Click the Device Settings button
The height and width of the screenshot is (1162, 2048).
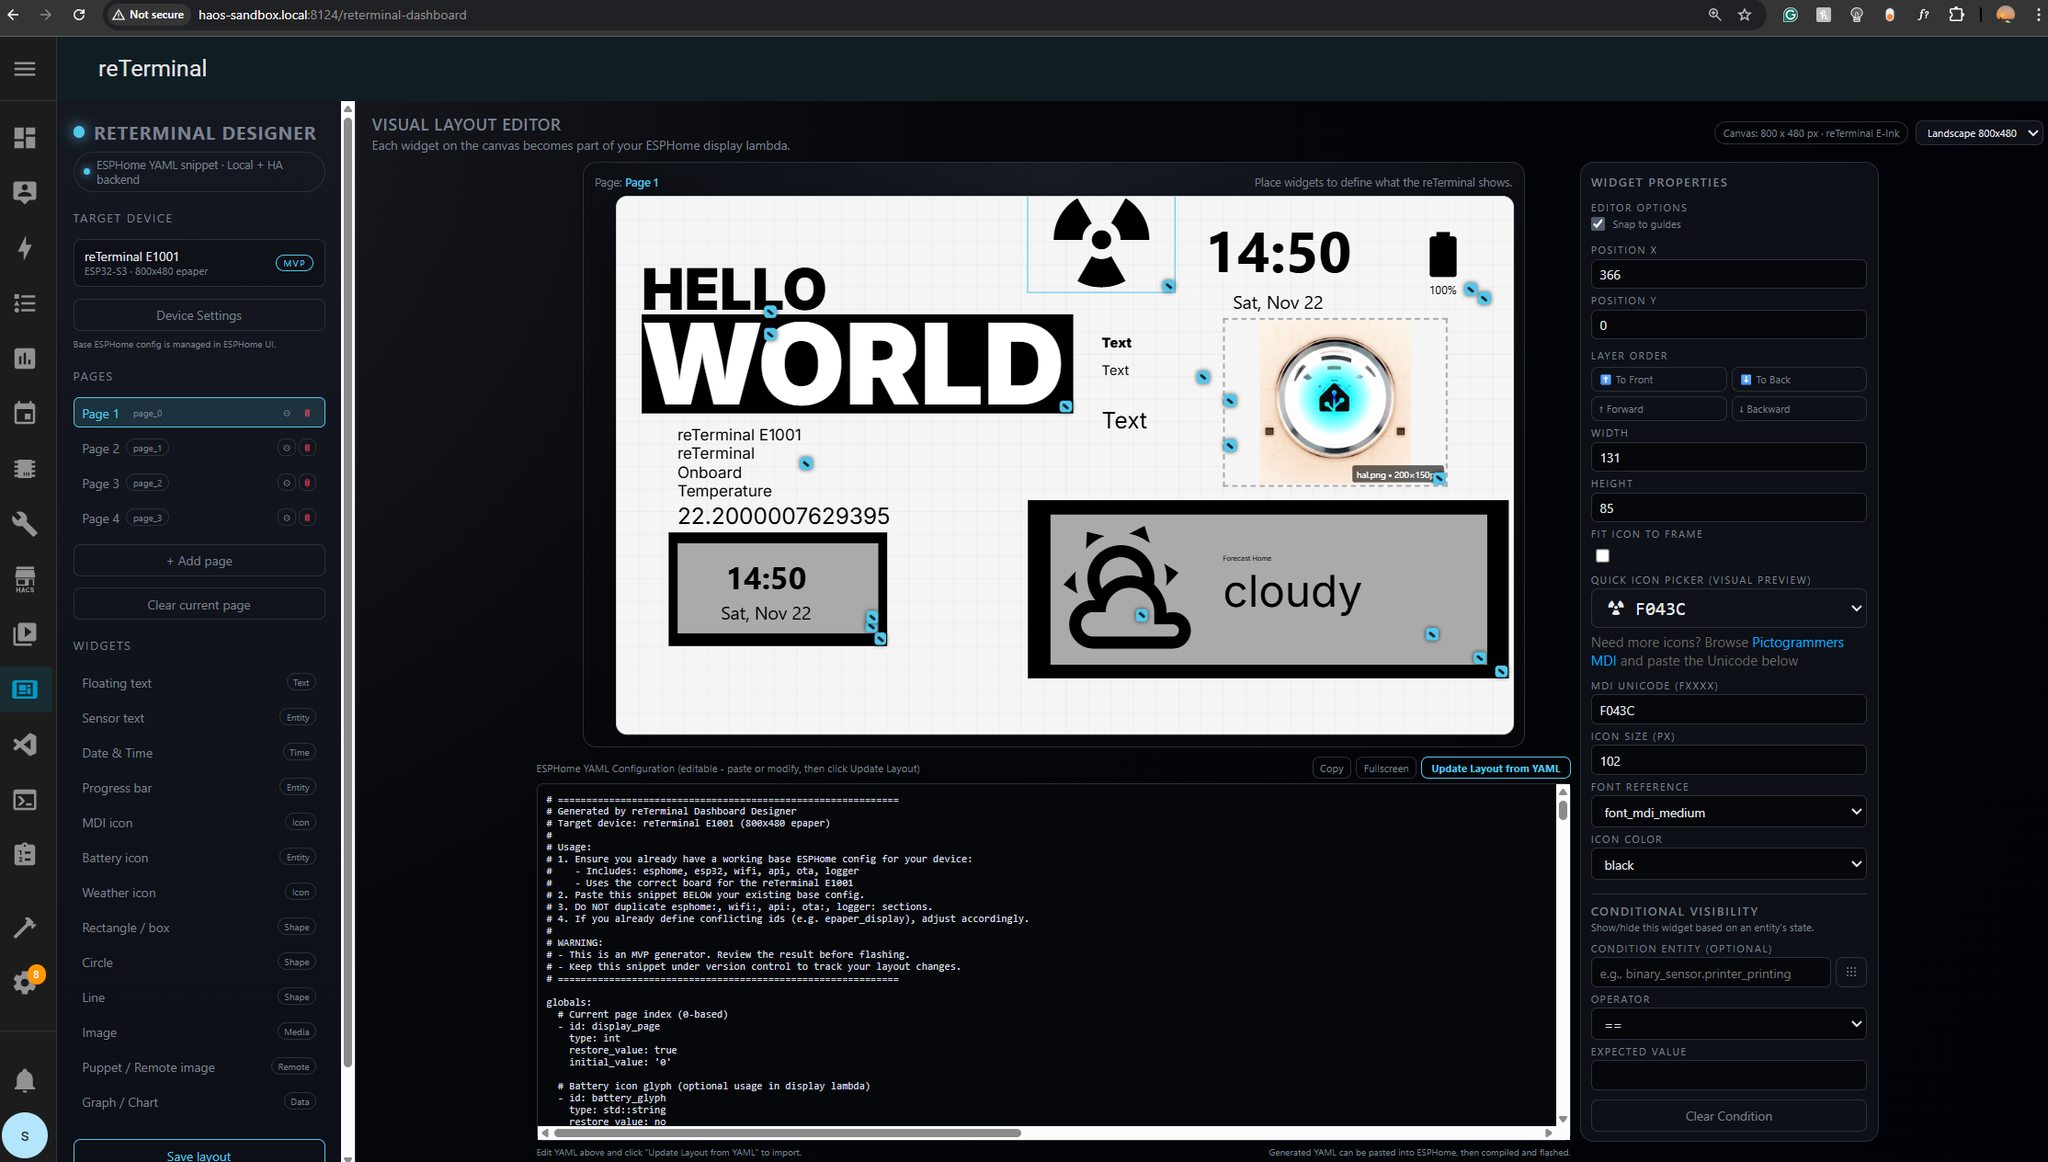199,315
